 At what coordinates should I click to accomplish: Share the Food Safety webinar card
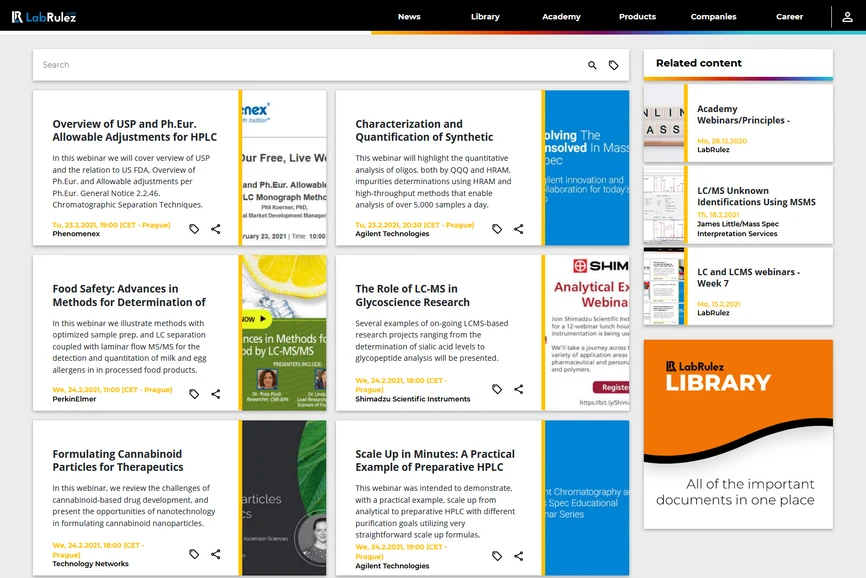[x=215, y=394]
